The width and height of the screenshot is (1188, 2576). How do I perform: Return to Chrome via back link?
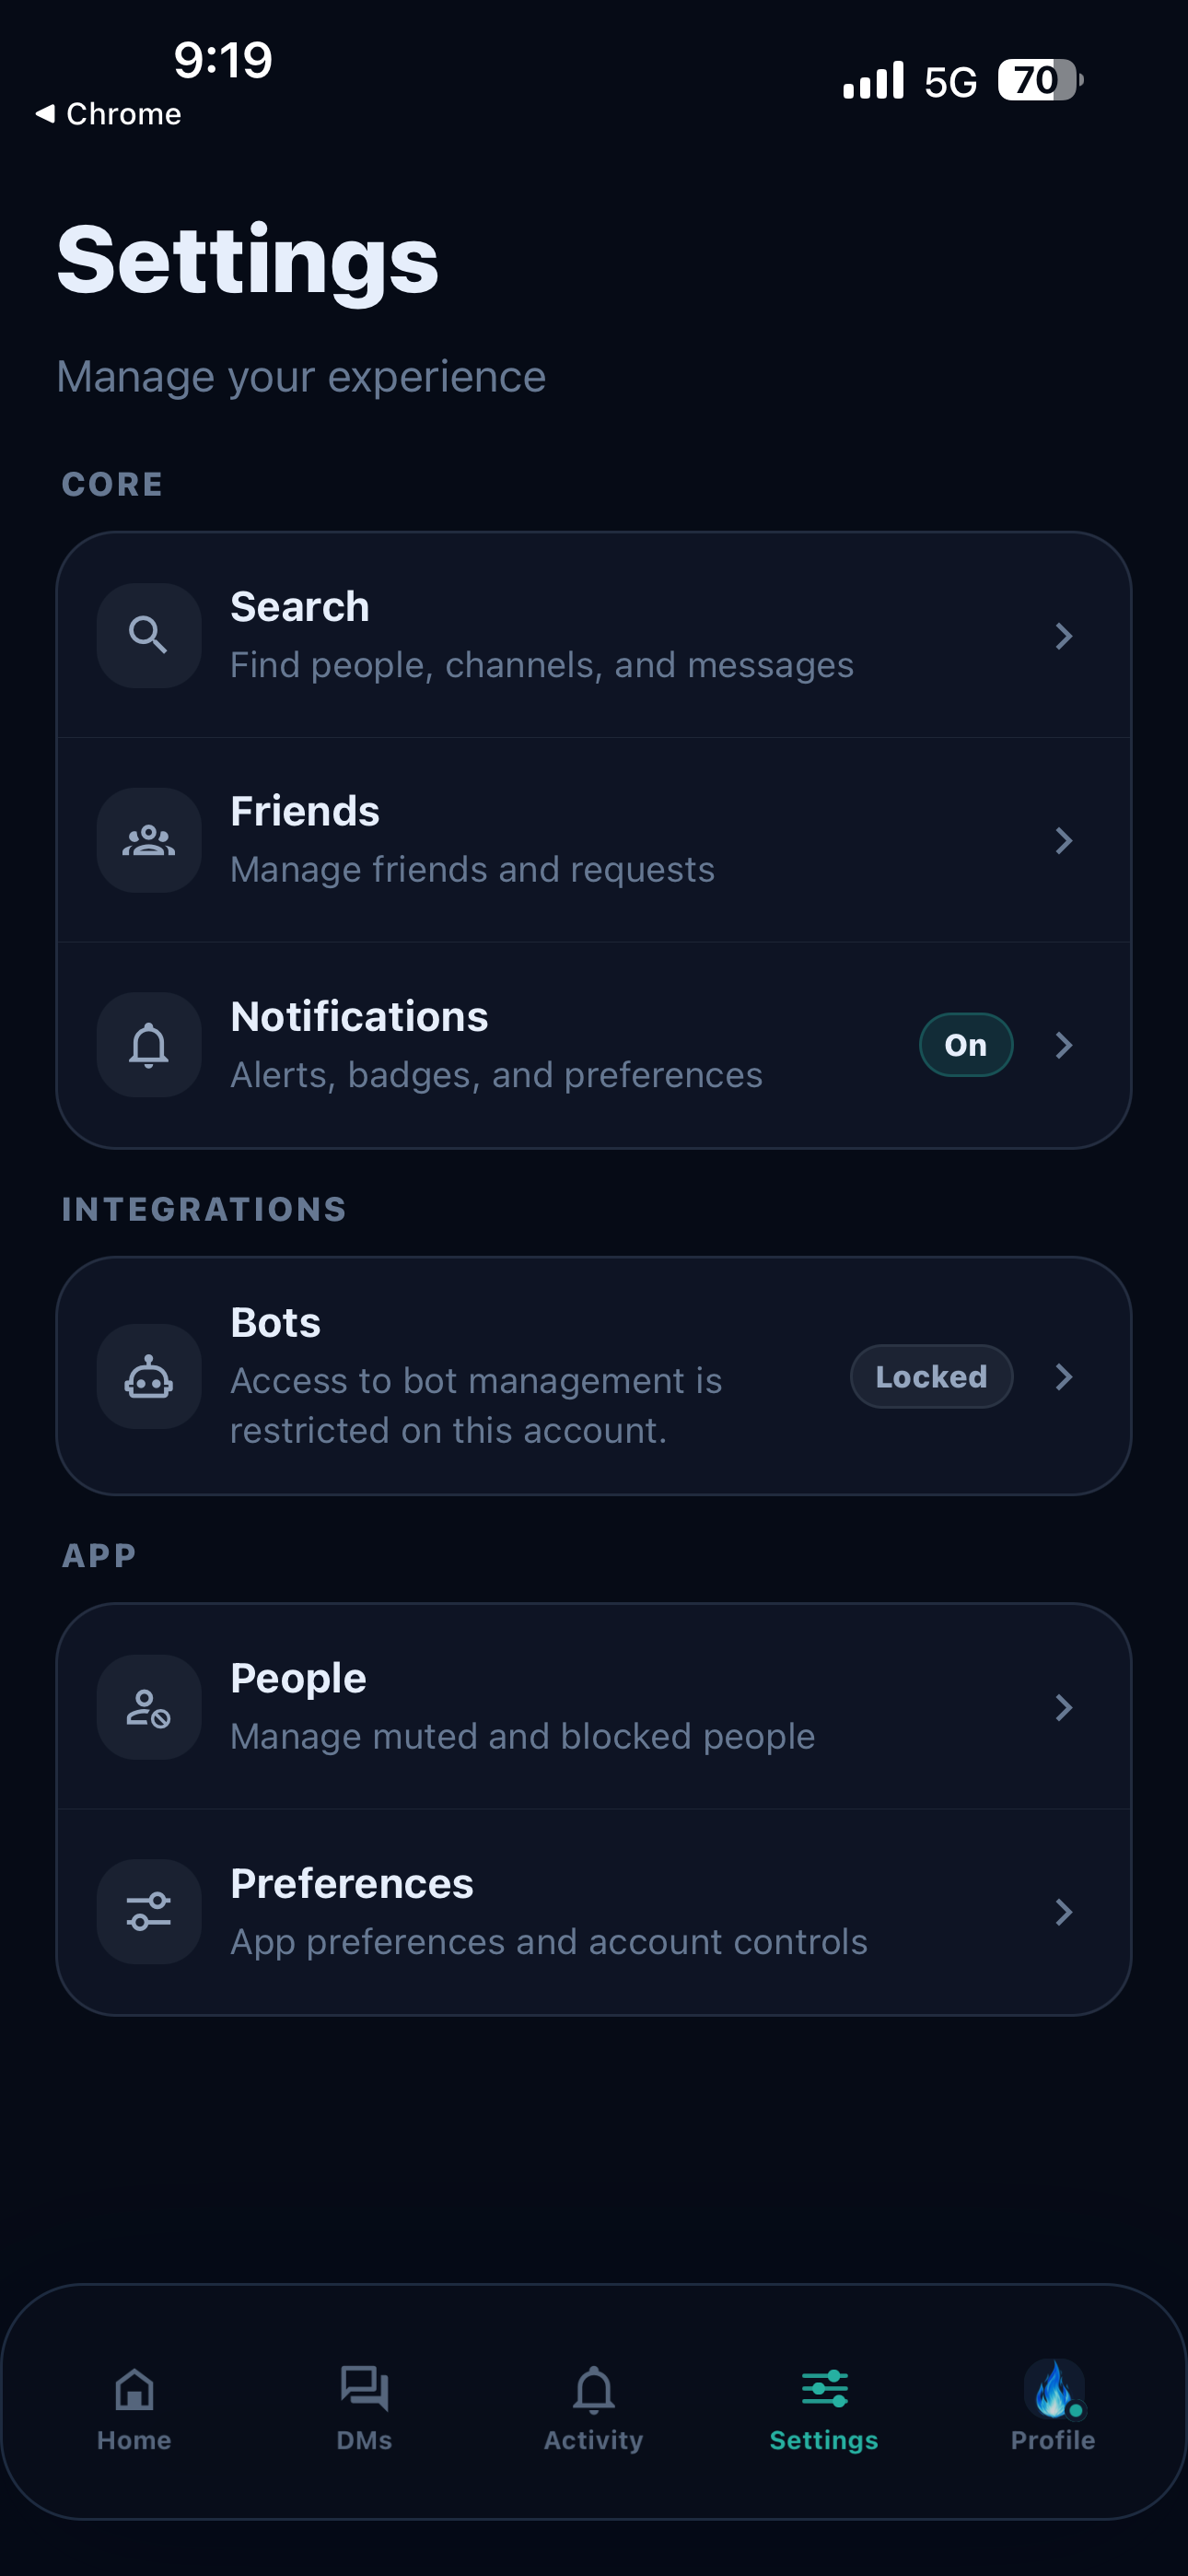(x=108, y=114)
